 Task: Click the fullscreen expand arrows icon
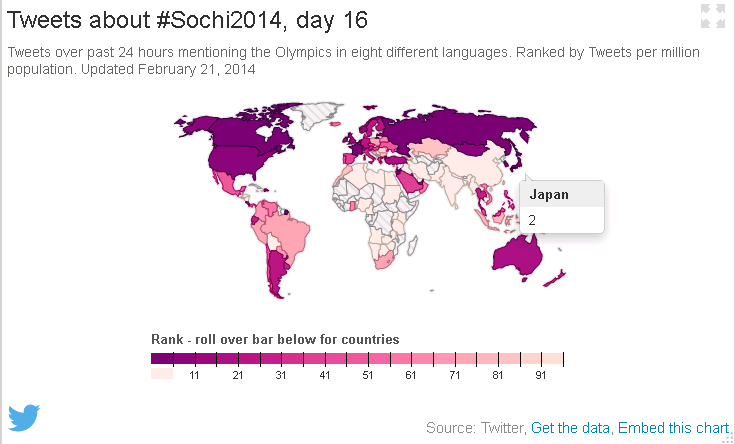pos(712,15)
